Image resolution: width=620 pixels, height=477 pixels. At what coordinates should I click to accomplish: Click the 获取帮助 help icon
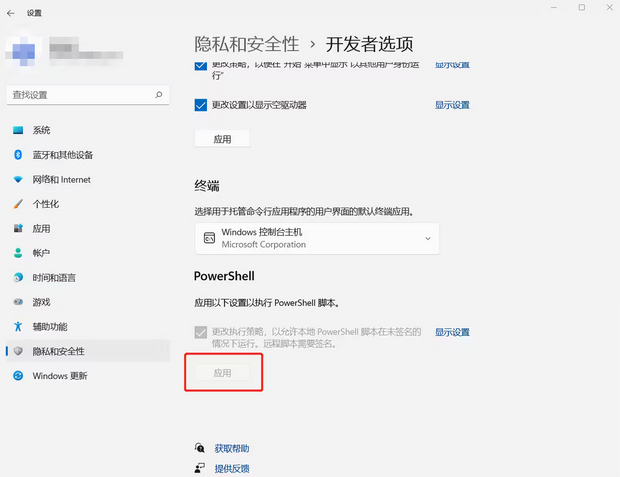pyautogui.click(x=200, y=448)
